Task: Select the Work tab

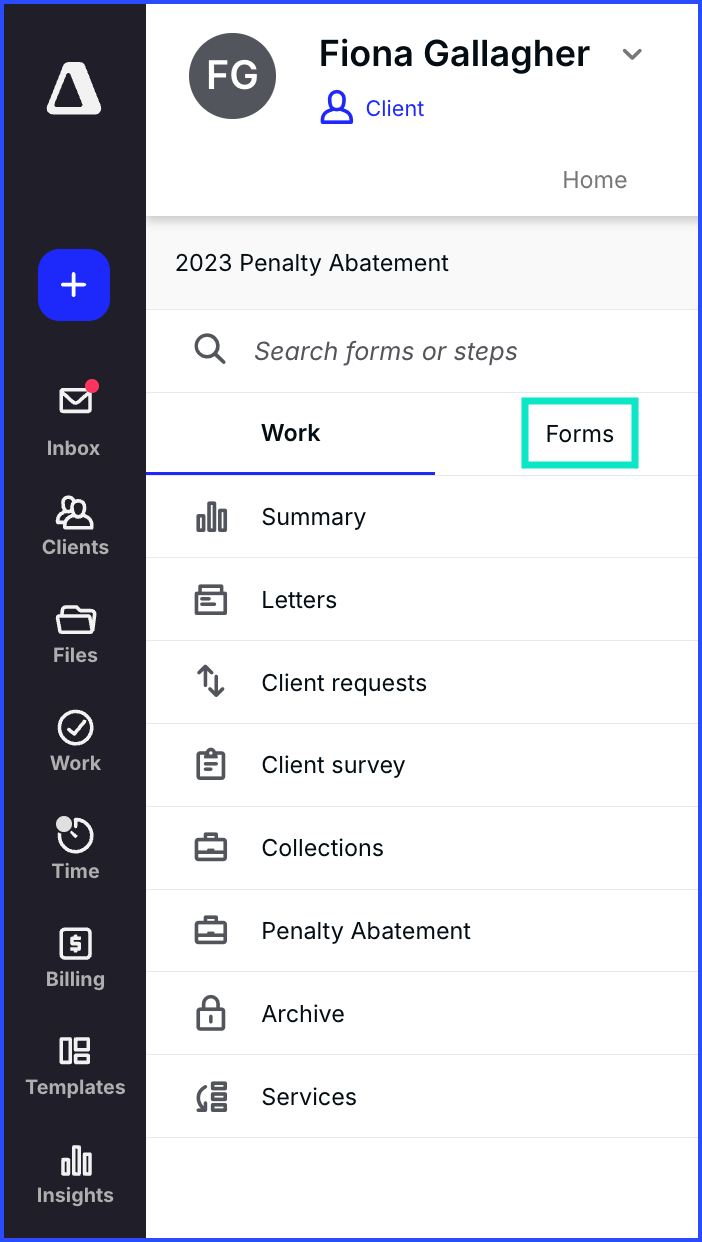Action: click(x=291, y=433)
